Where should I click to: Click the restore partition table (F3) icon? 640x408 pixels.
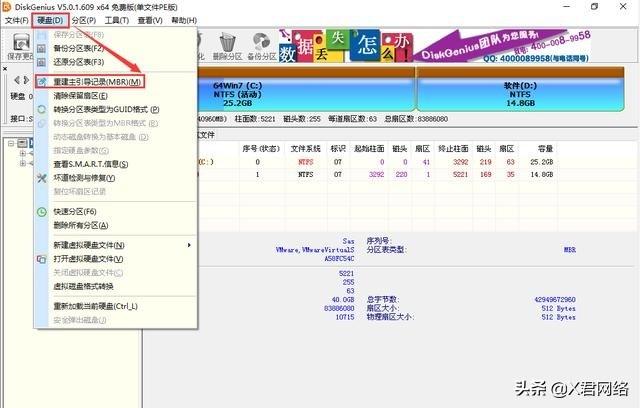click(x=42, y=62)
